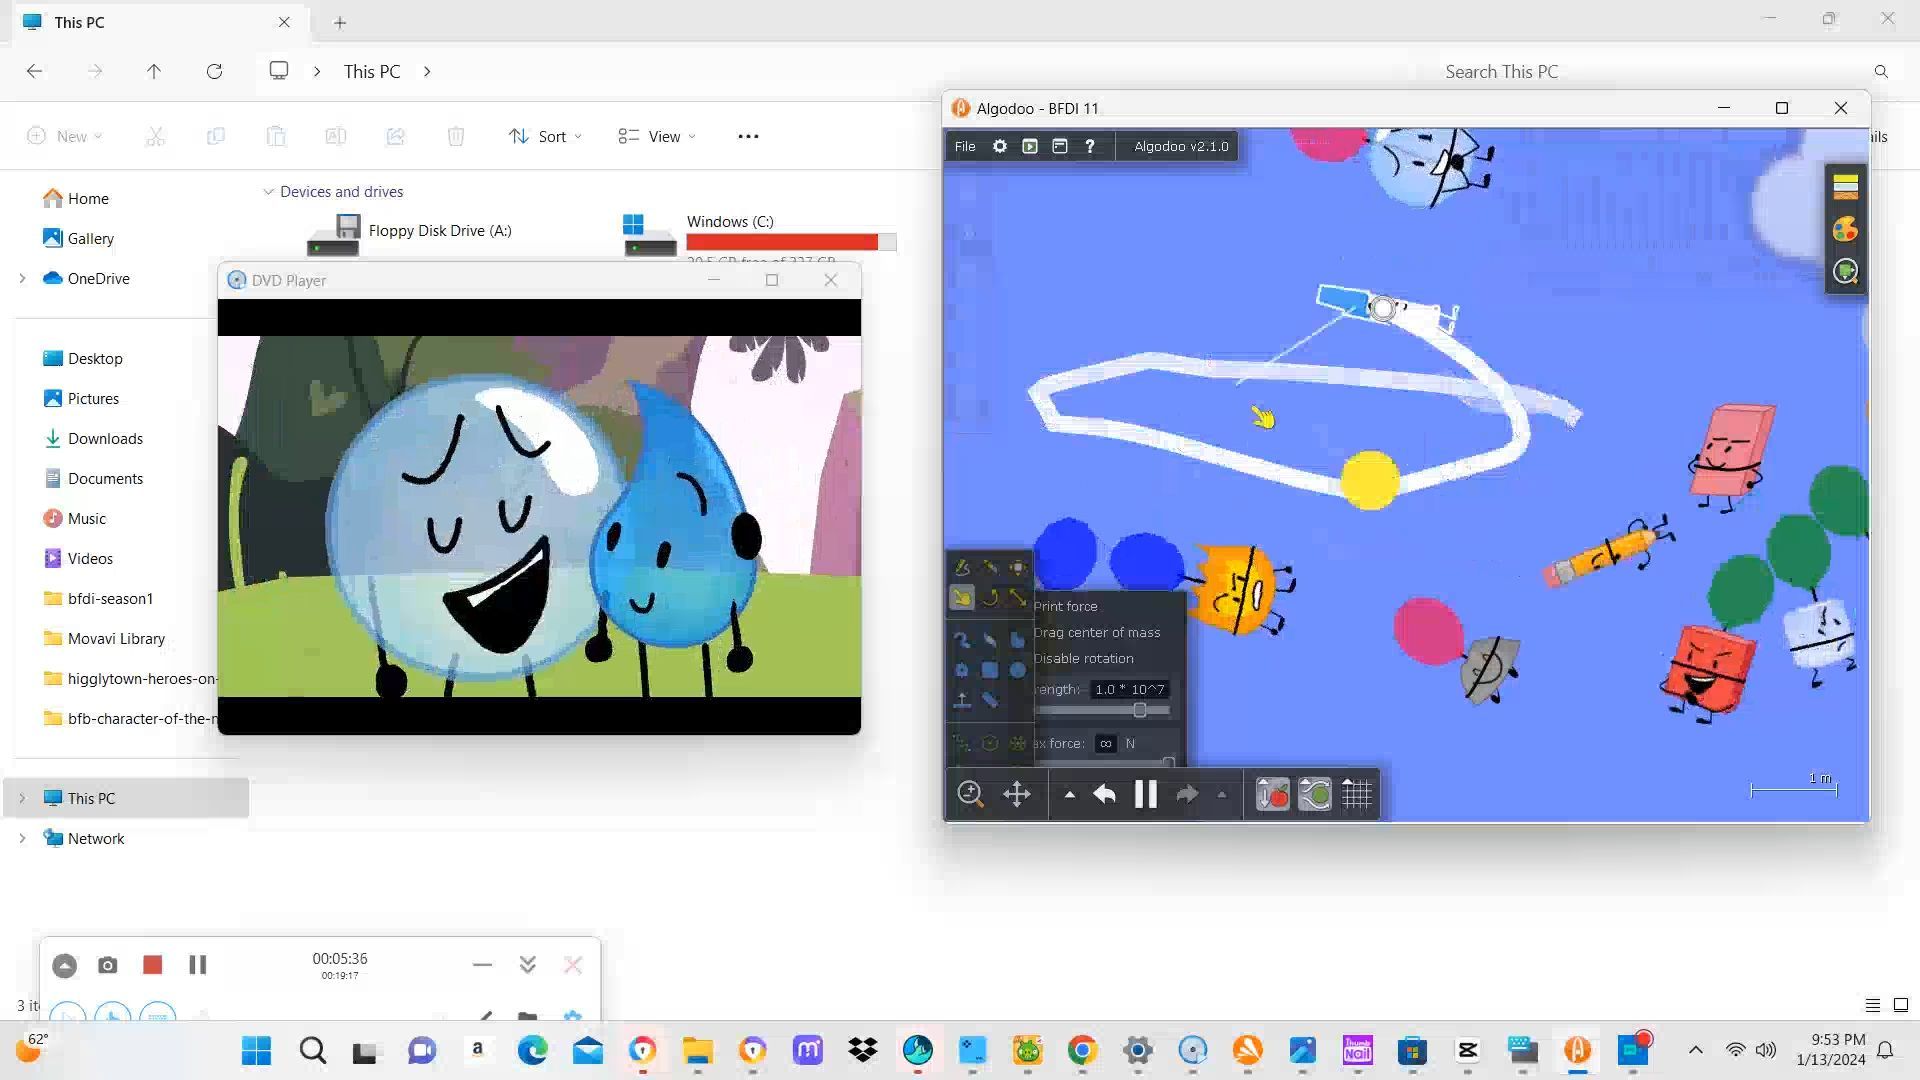Select the Rotate tool in Algodoo
1920x1080 pixels.
pos(990,598)
